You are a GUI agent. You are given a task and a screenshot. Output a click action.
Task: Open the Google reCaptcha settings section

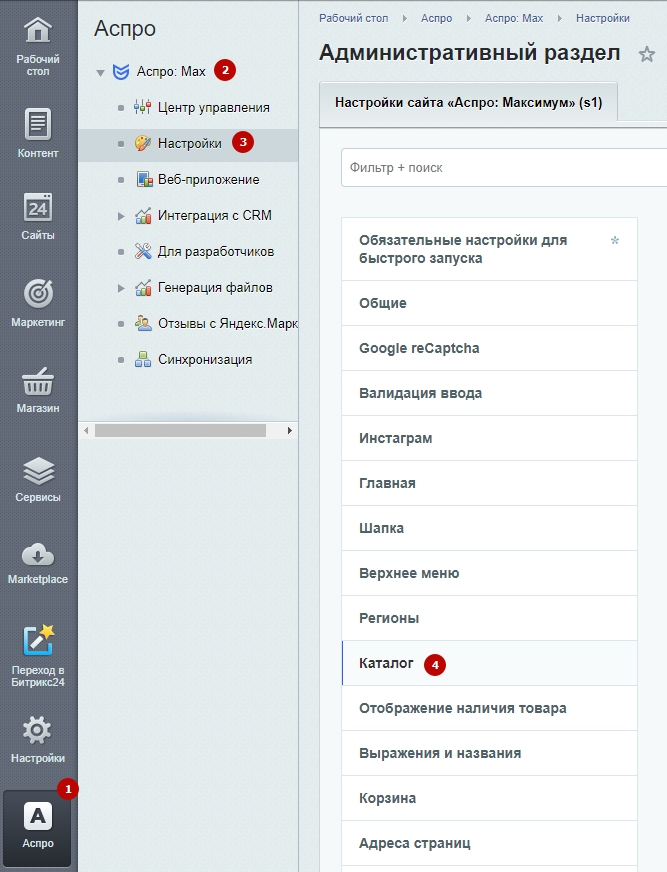pyautogui.click(x=490, y=348)
